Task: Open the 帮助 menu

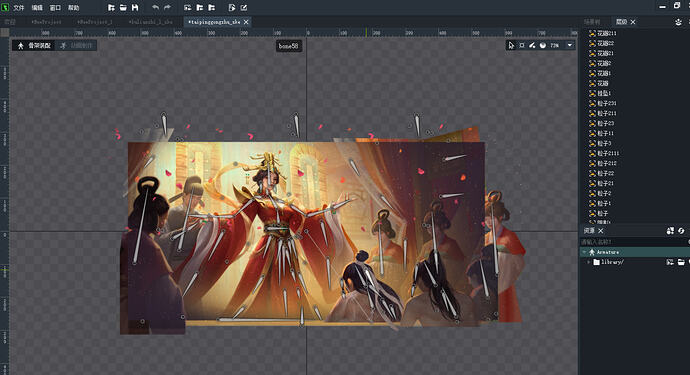Action: (x=73, y=8)
